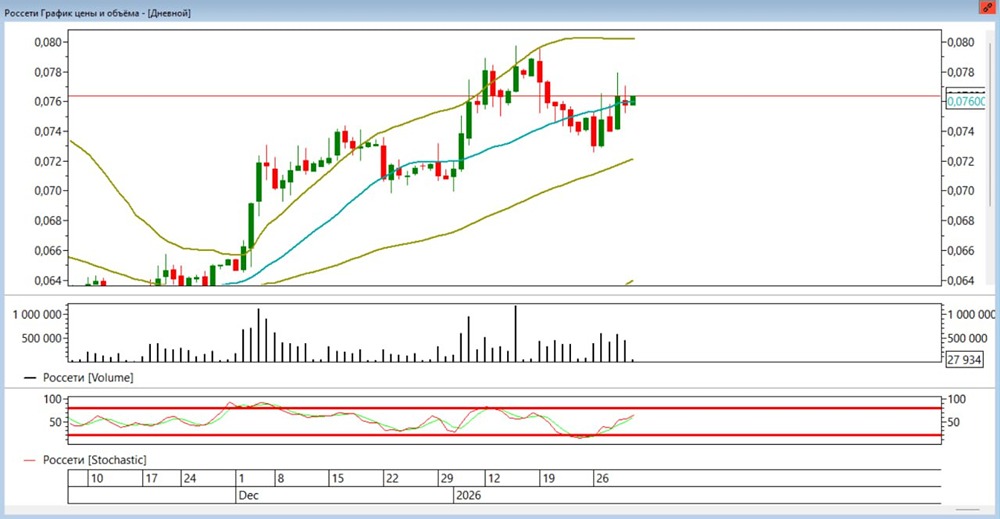Viewport: 1000px width, 519px height.
Task: Click the 100 label on the left stochastic axis
Action: tap(53, 399)
